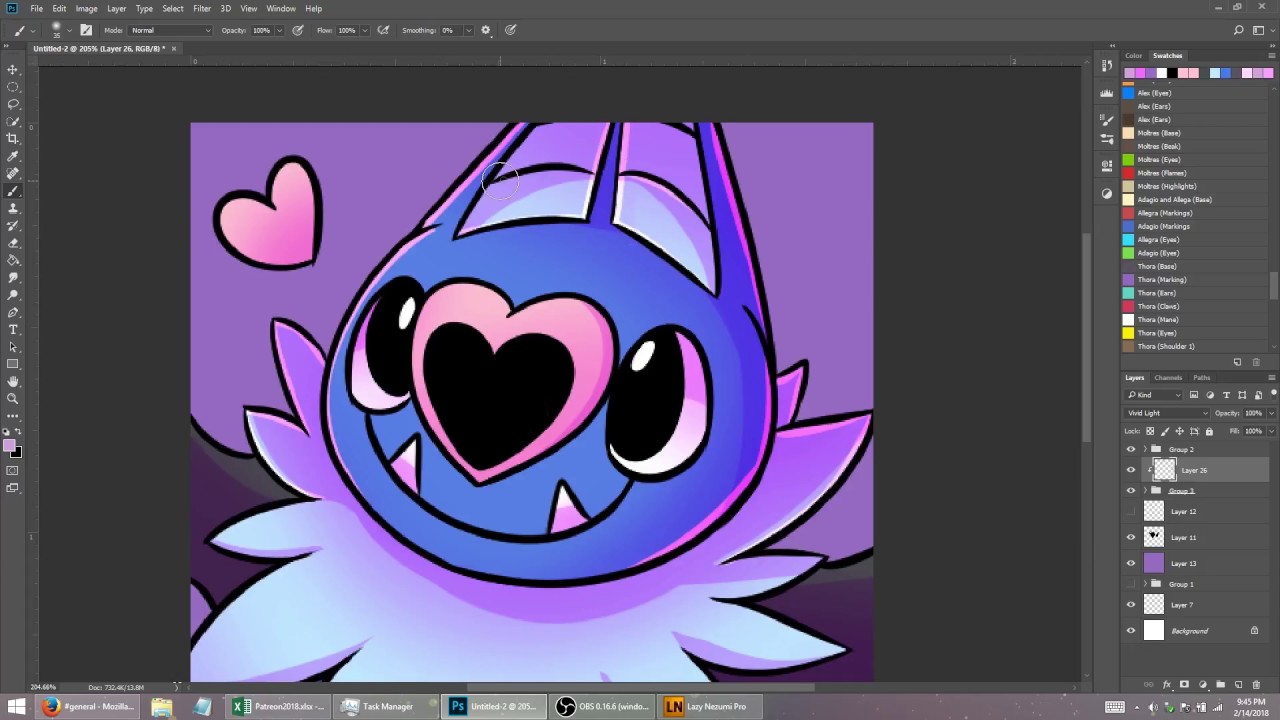
Task: Open layer filter Kind dropdown
Action: pyautogui.click(x=1154, y=395)
